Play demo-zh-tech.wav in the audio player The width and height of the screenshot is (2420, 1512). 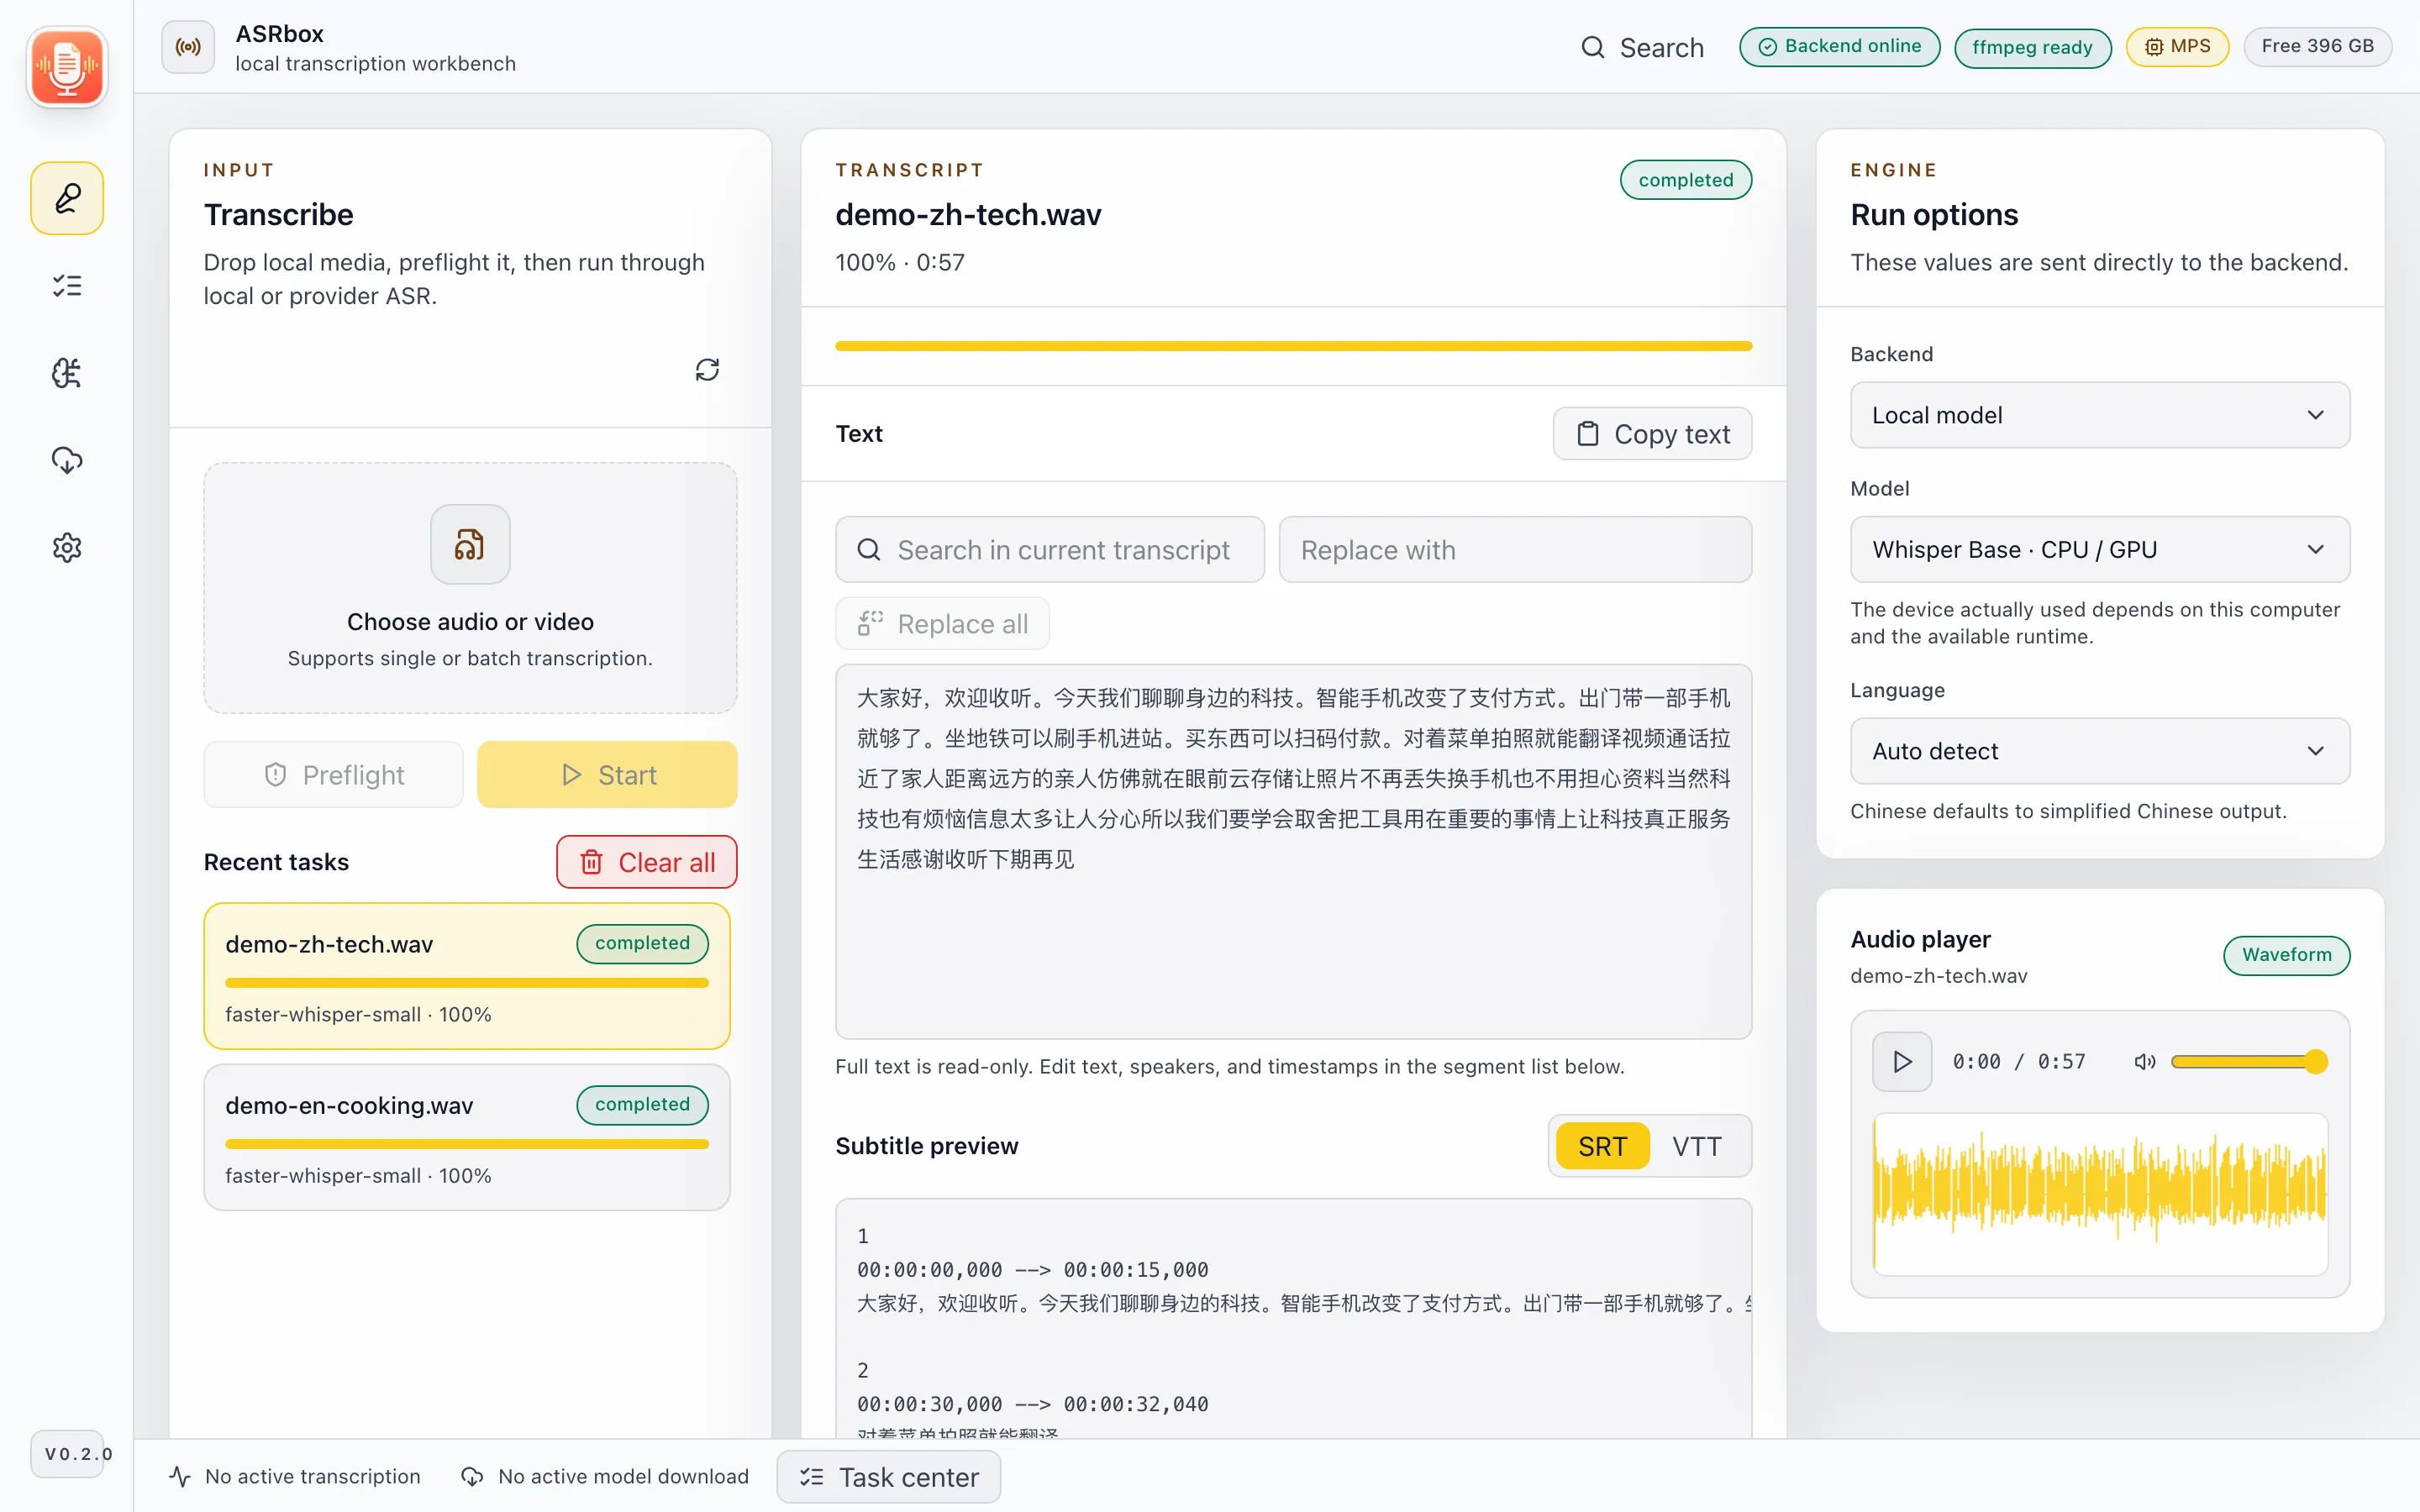1902,1061
